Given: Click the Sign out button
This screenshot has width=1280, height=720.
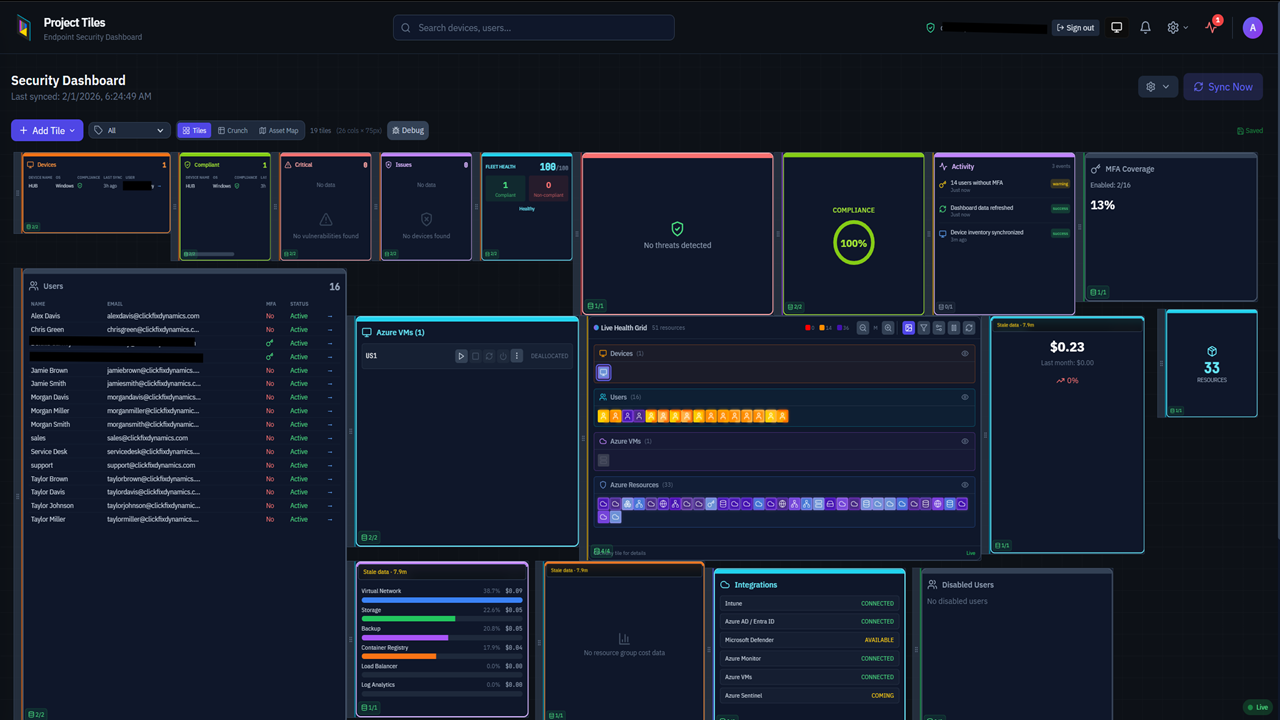Looking at the screenshot, I should 1075,27.
